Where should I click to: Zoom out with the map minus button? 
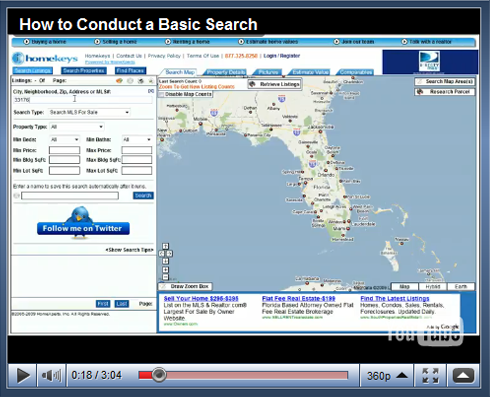(165, 277)
